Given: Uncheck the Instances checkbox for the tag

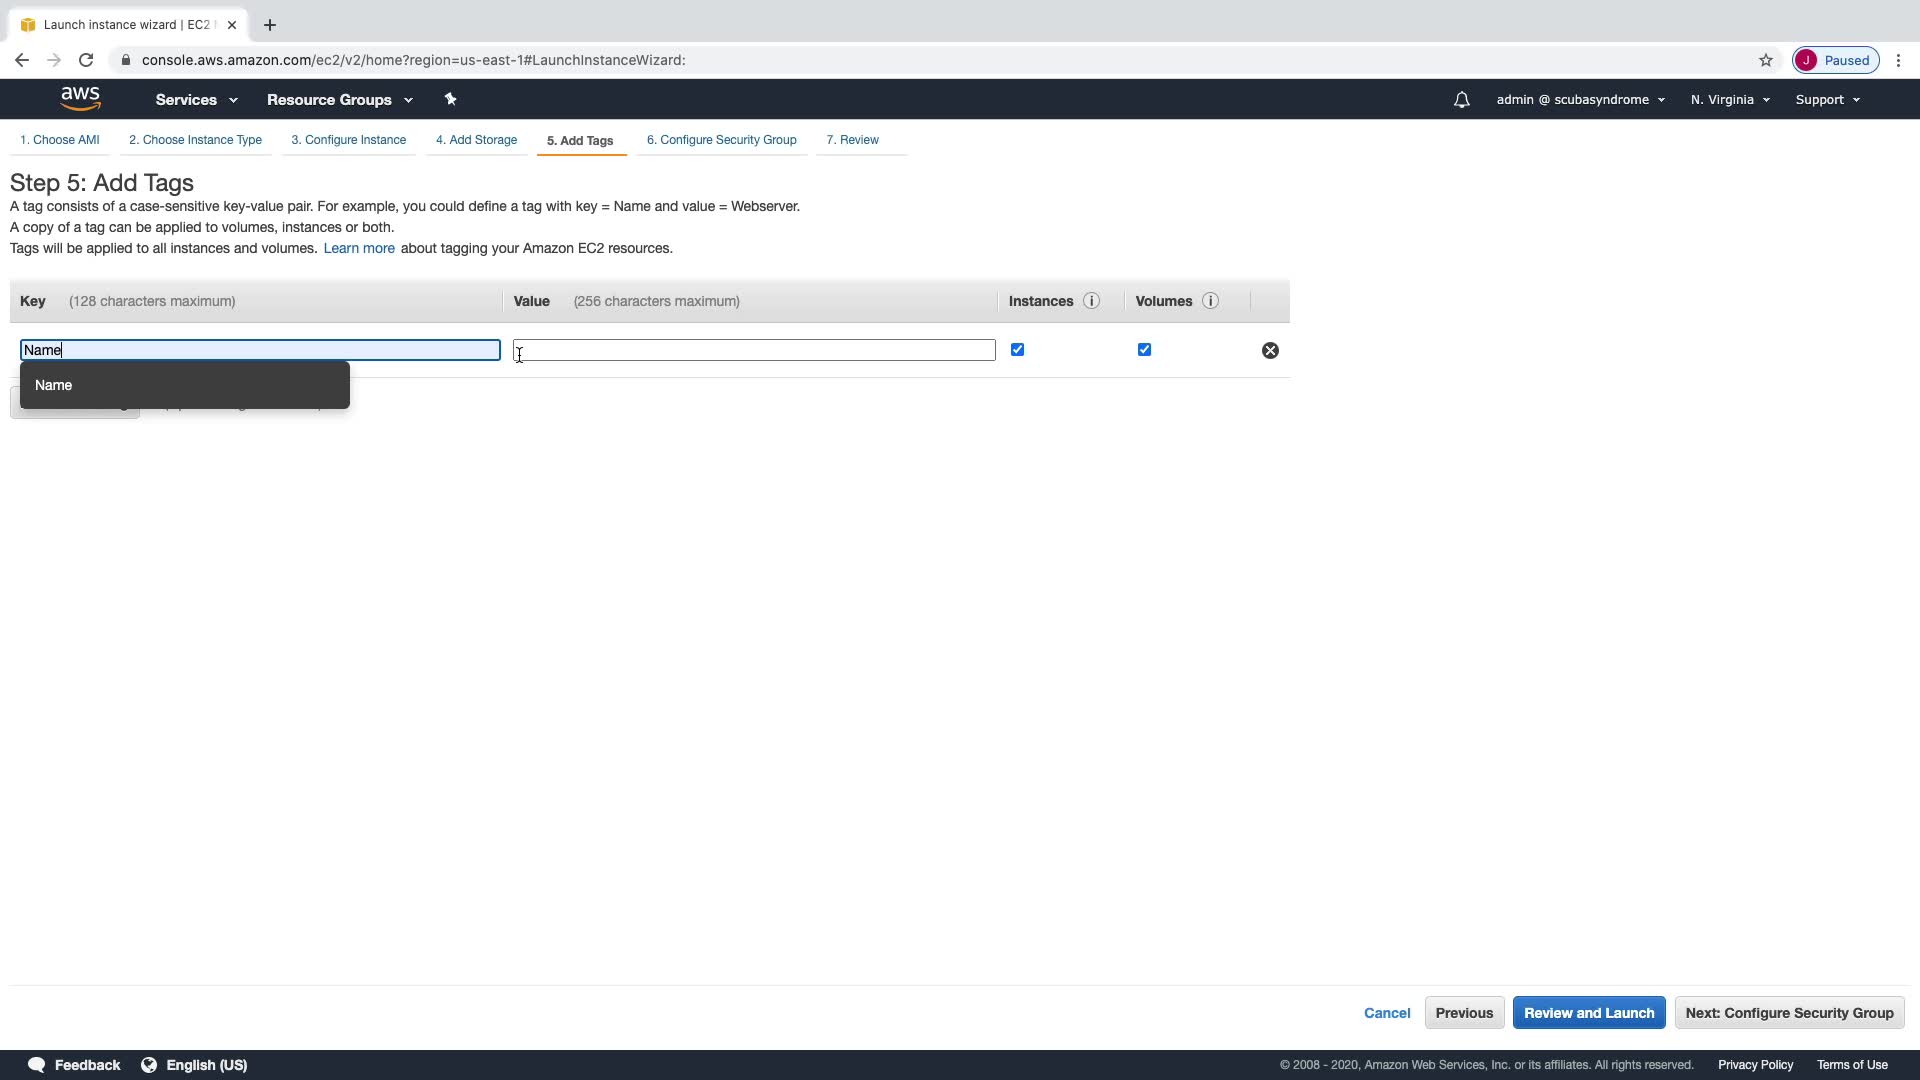Looking at the screenshot, I should [1017, 350].
